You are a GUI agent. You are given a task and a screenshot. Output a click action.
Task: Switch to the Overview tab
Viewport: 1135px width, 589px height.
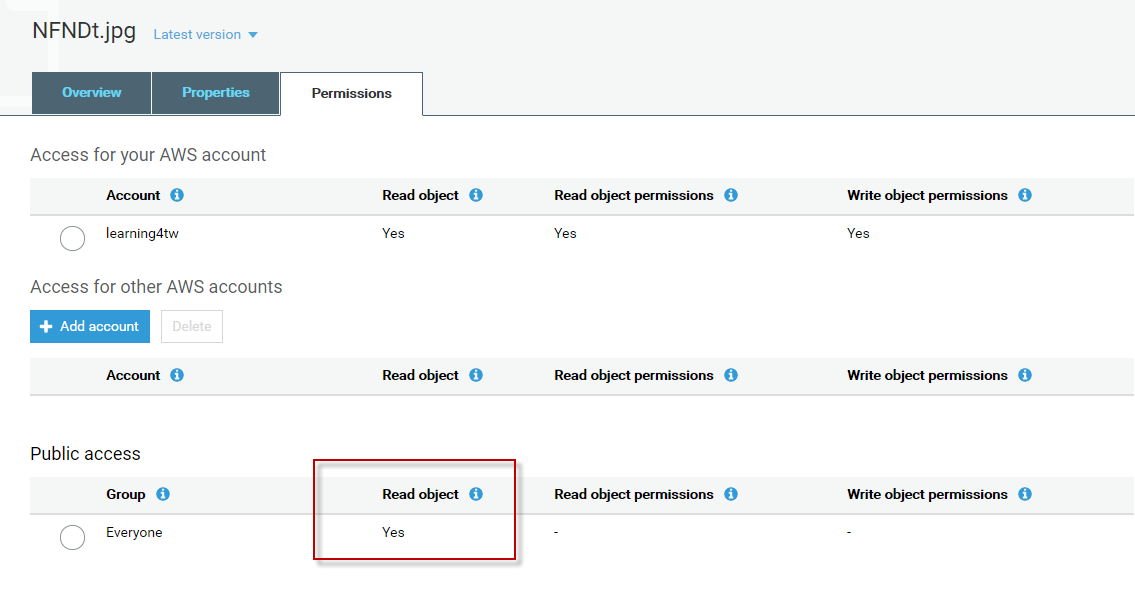point(92,93)
